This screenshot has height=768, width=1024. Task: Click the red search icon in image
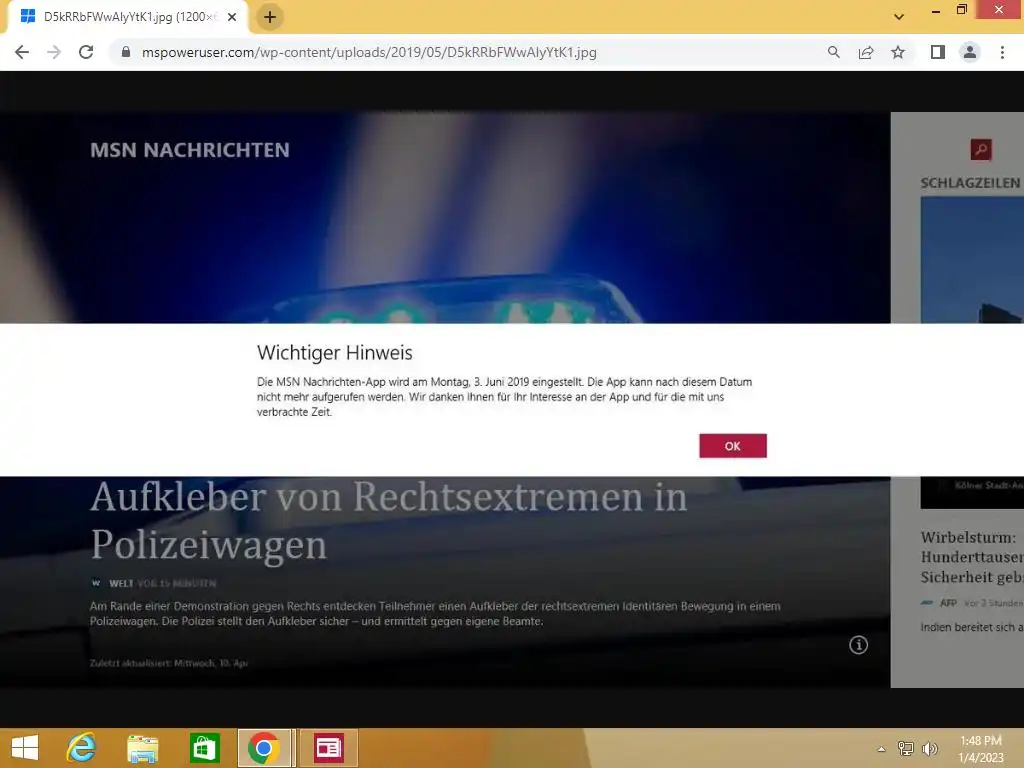981,150
